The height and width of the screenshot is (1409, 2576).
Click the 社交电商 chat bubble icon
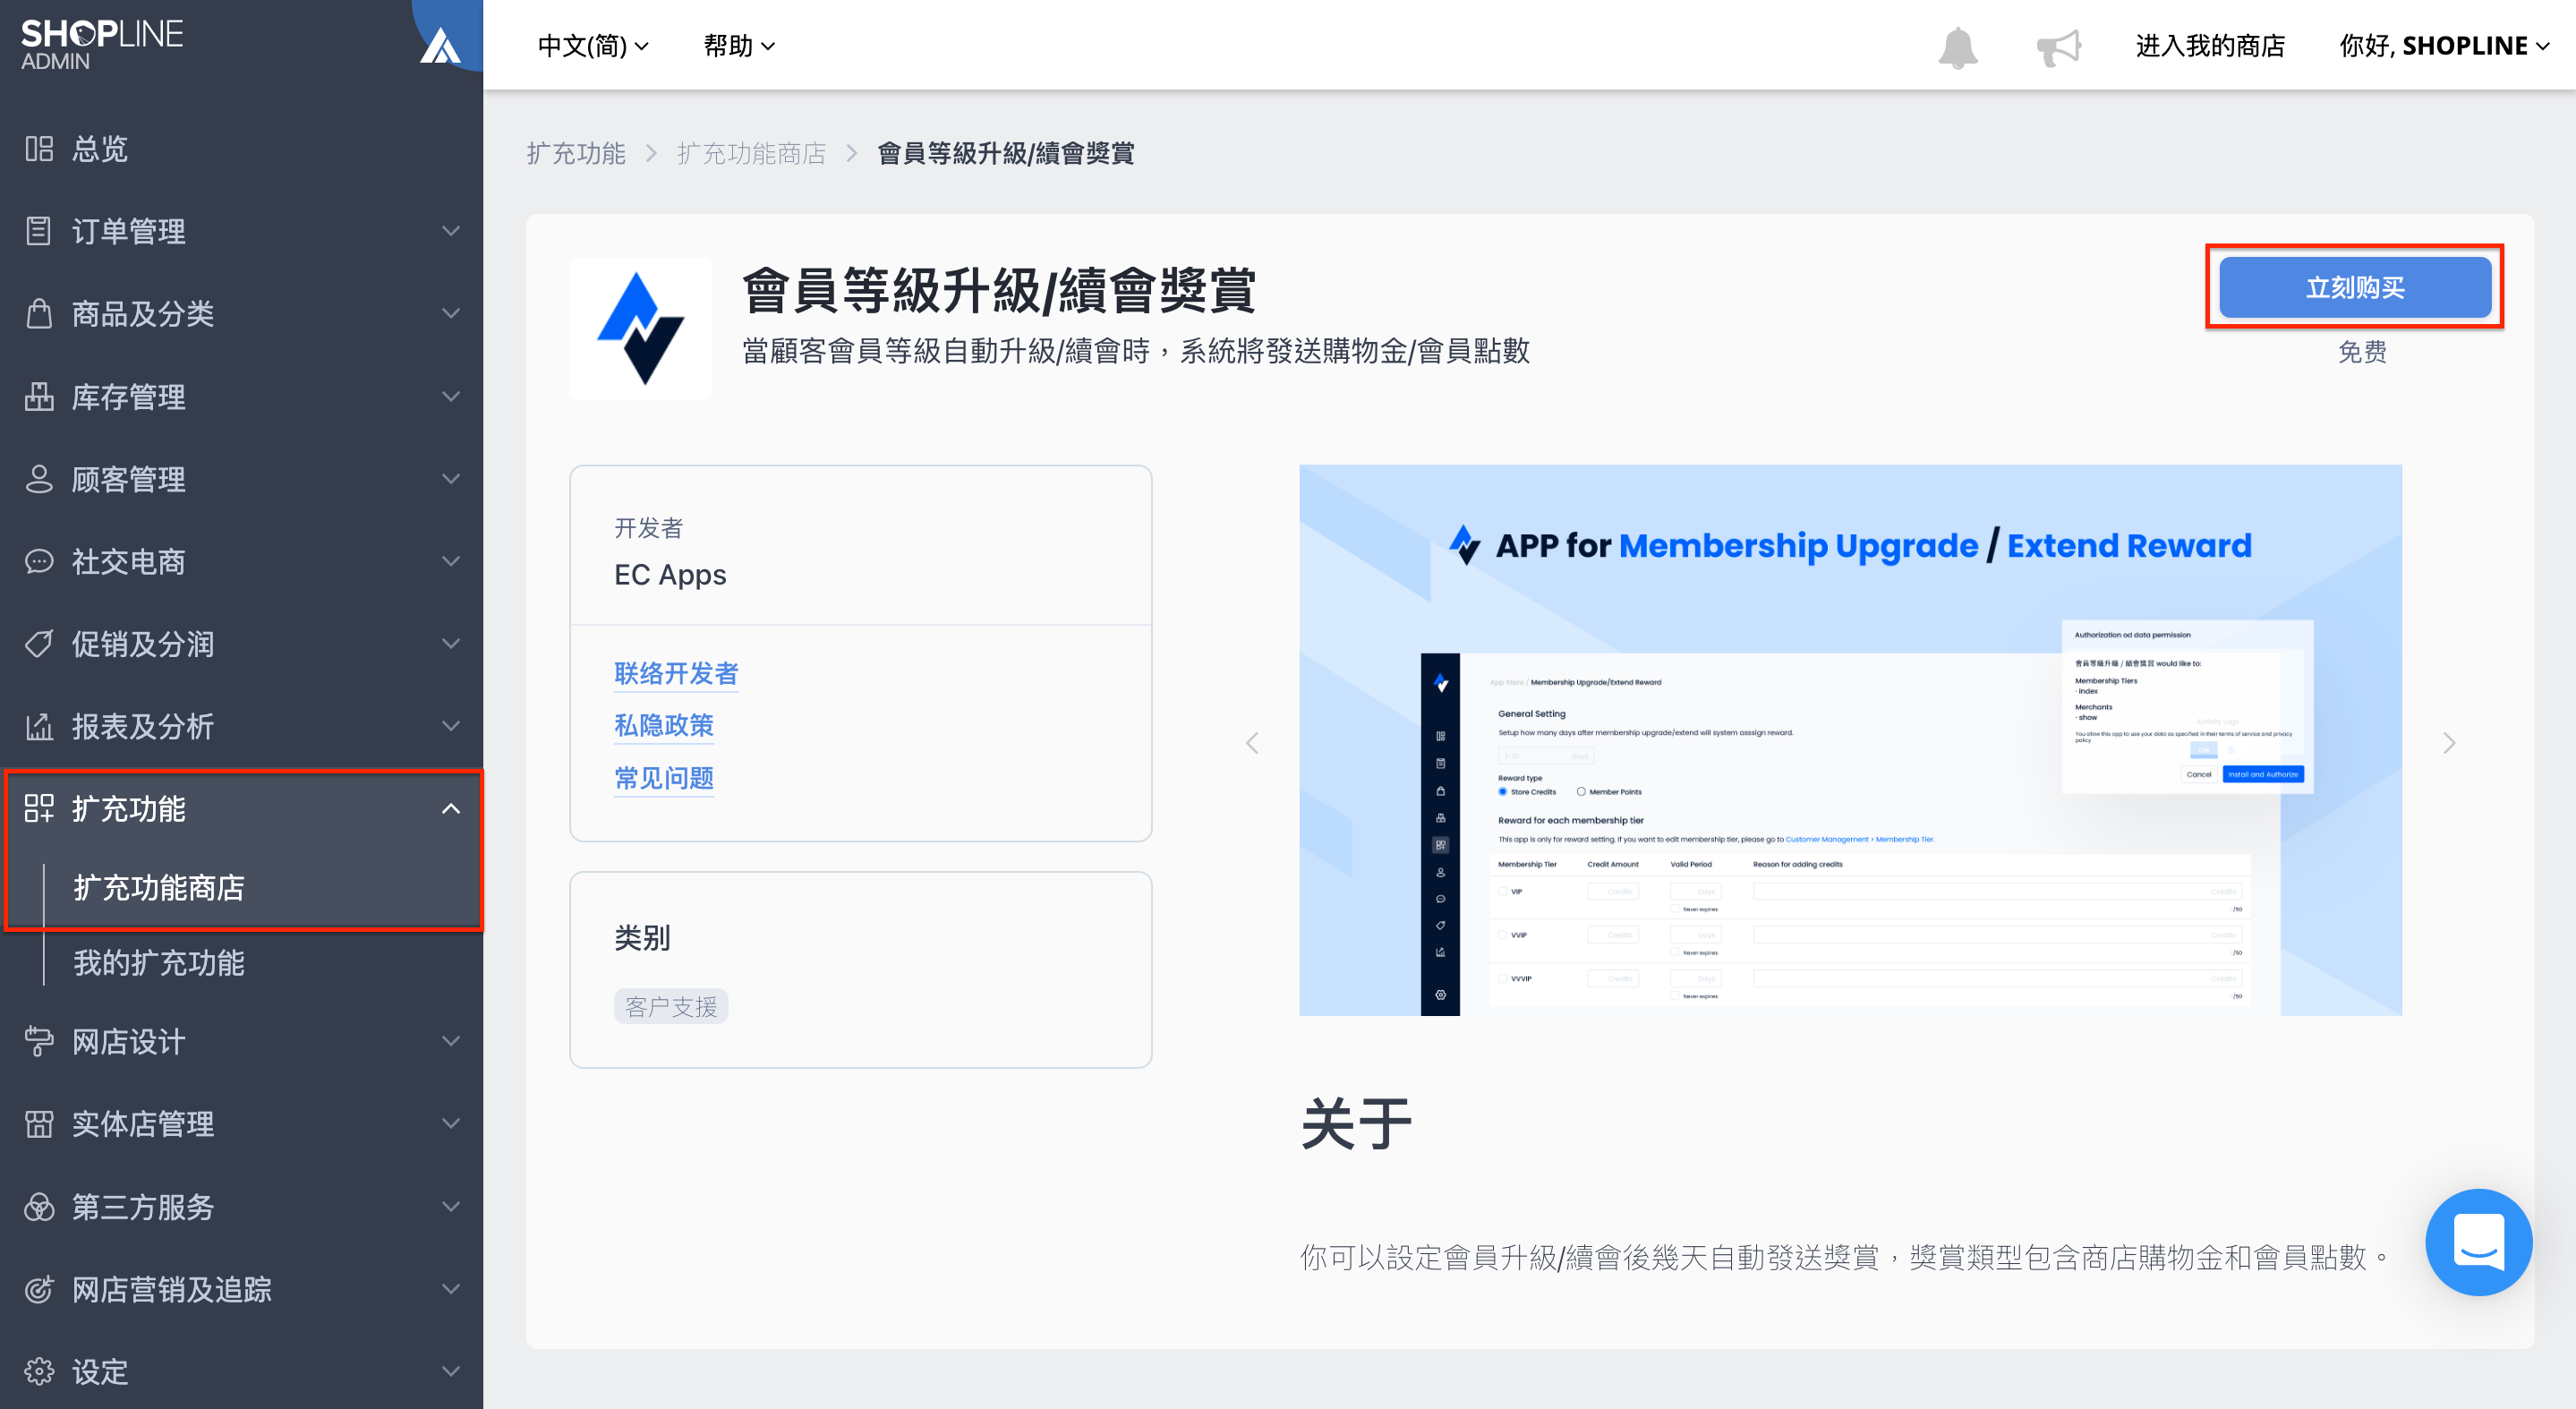39,561
